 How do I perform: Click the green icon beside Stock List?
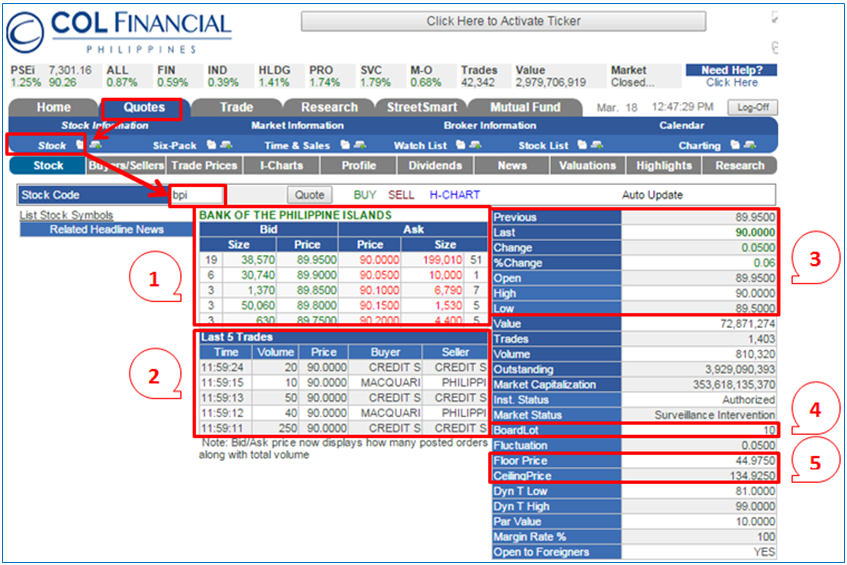click(597, 145)
